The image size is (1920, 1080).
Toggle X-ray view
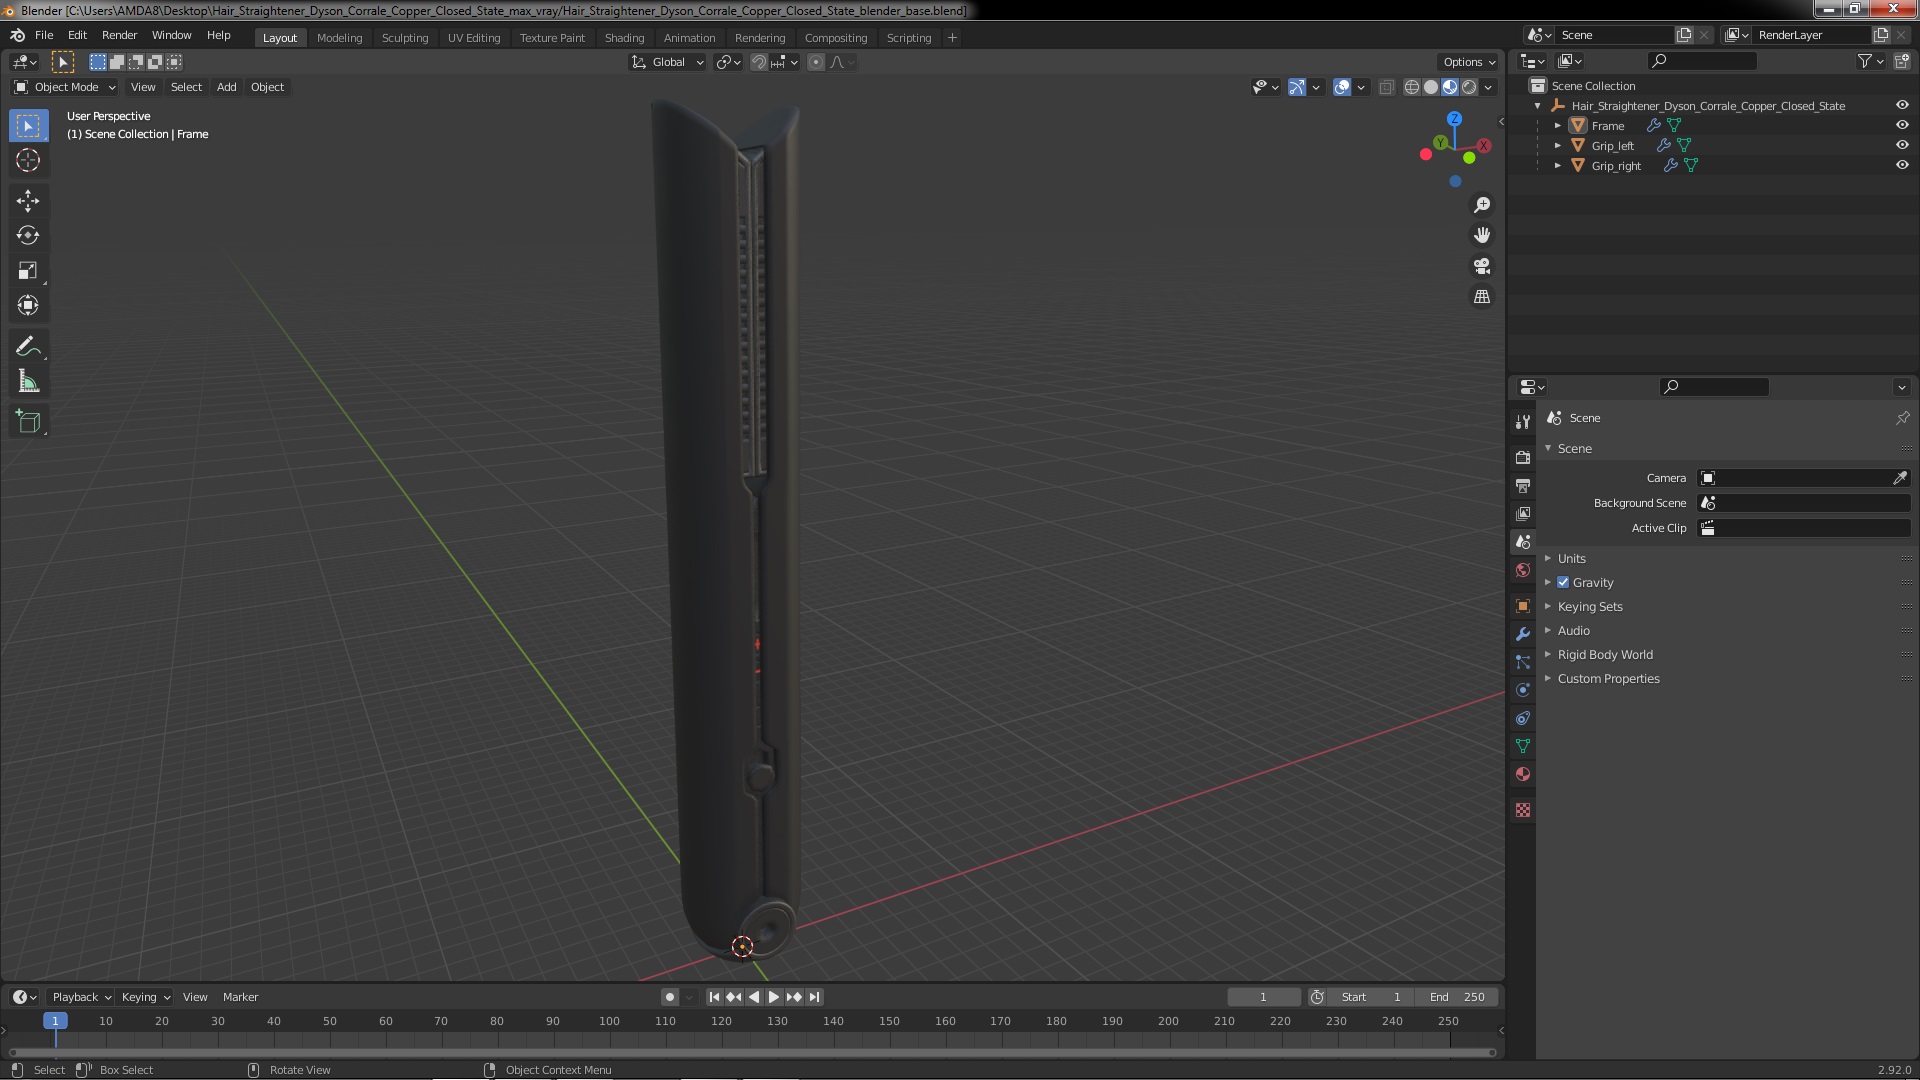point(1386,87)
